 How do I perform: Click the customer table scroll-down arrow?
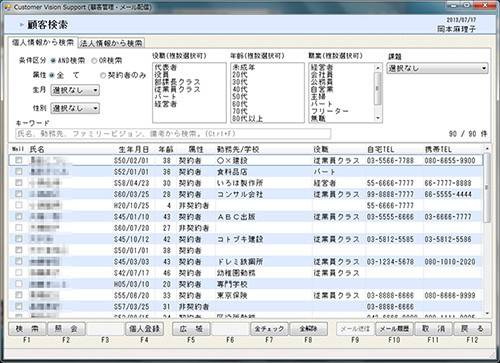pyautogui.click(x=487, y=313)
